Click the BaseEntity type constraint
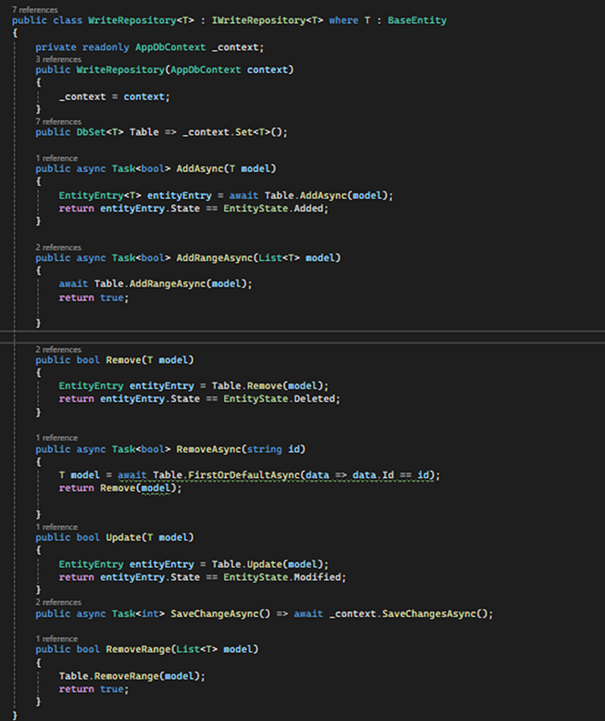Image resolution: width=605 pixels, height=721 pixels. click(x=417, y=21)
